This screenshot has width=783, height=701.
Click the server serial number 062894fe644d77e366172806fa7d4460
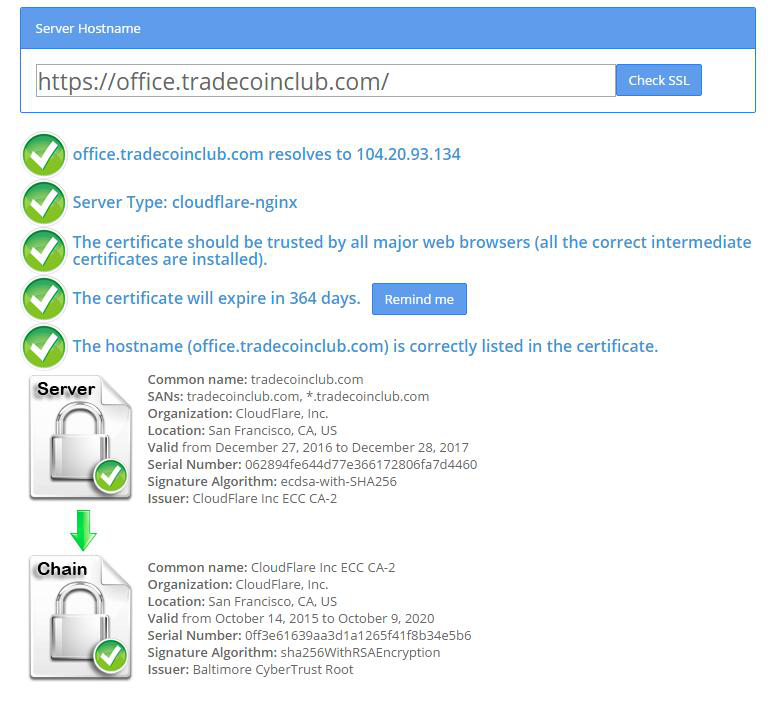(x=361, y=464)
